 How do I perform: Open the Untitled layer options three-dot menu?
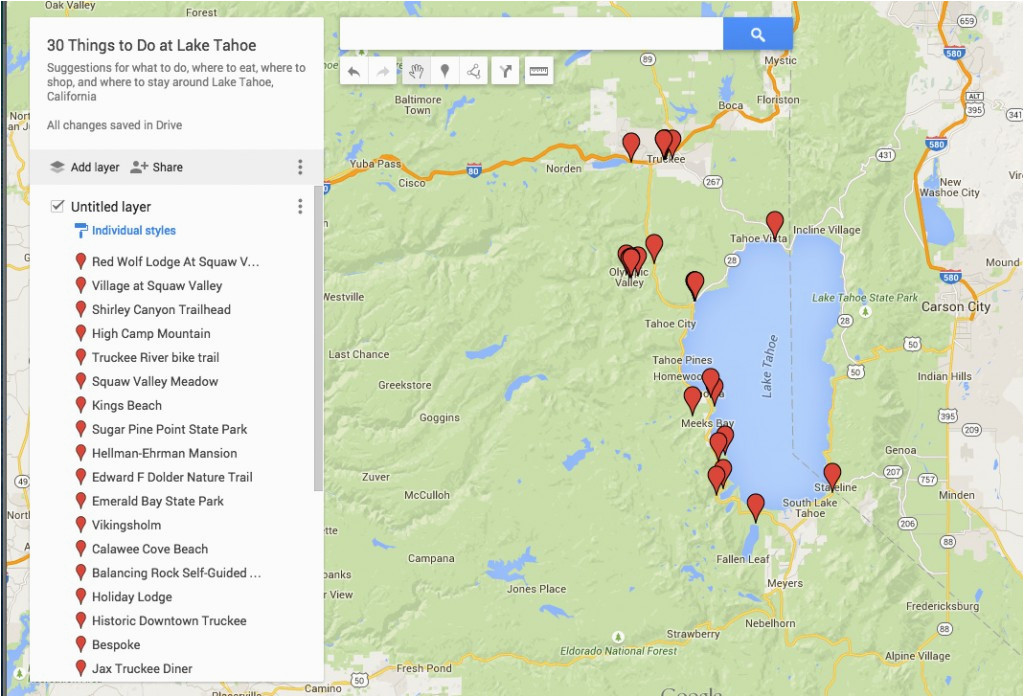pos(300,206)
